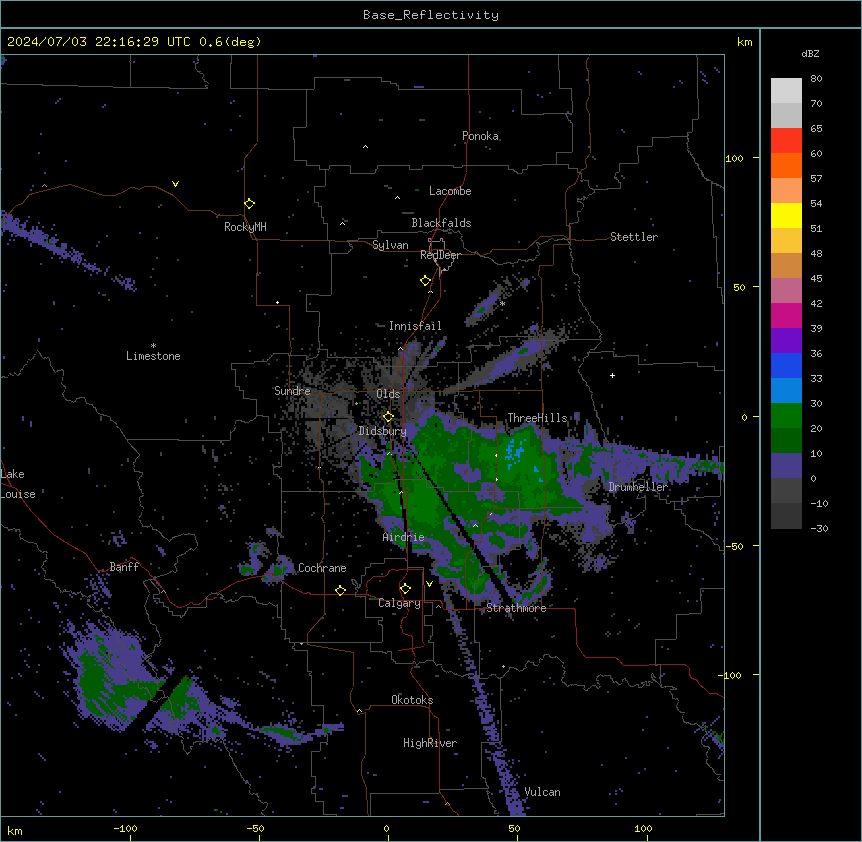This screenshot has width=862, height=842.
Task: Click the Calgary label
Action: [400, 603]
